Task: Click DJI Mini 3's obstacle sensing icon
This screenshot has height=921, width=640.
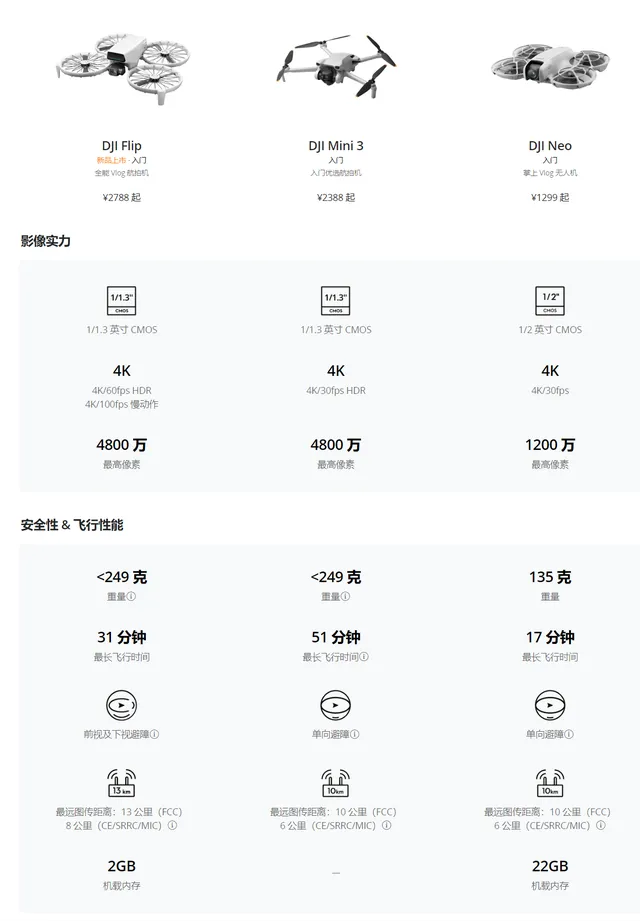Action: coord(336,705)
